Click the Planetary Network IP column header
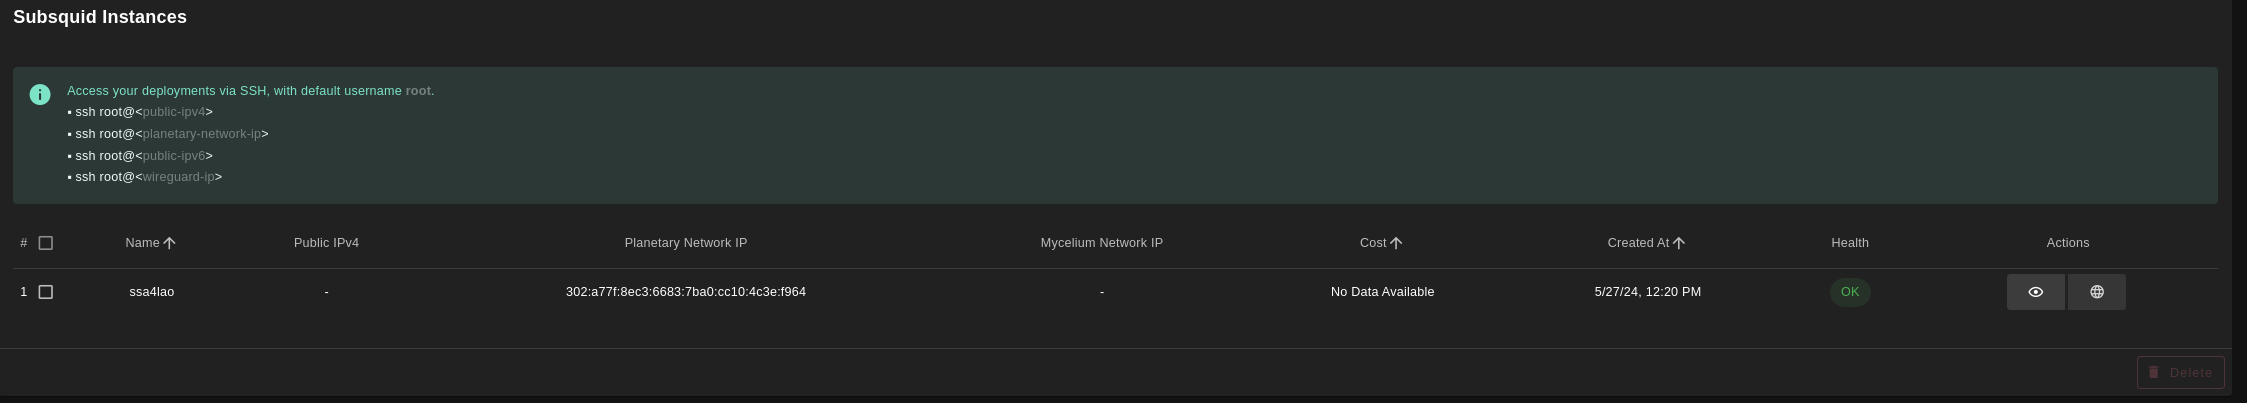2247x403 pixels. [x=686, y=243]
